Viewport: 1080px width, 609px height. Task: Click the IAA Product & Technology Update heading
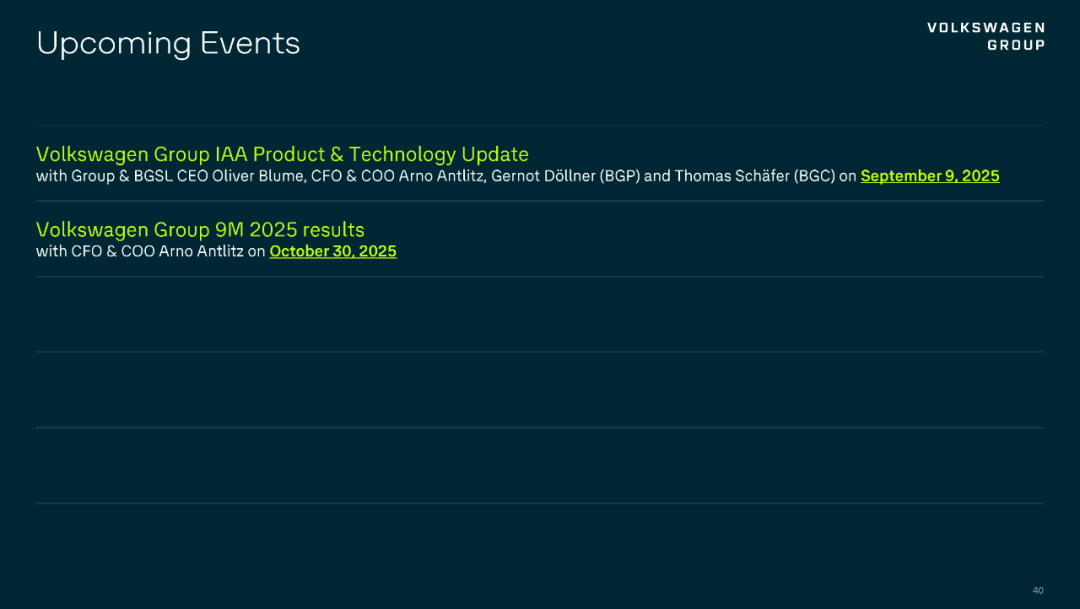(282, 154)
